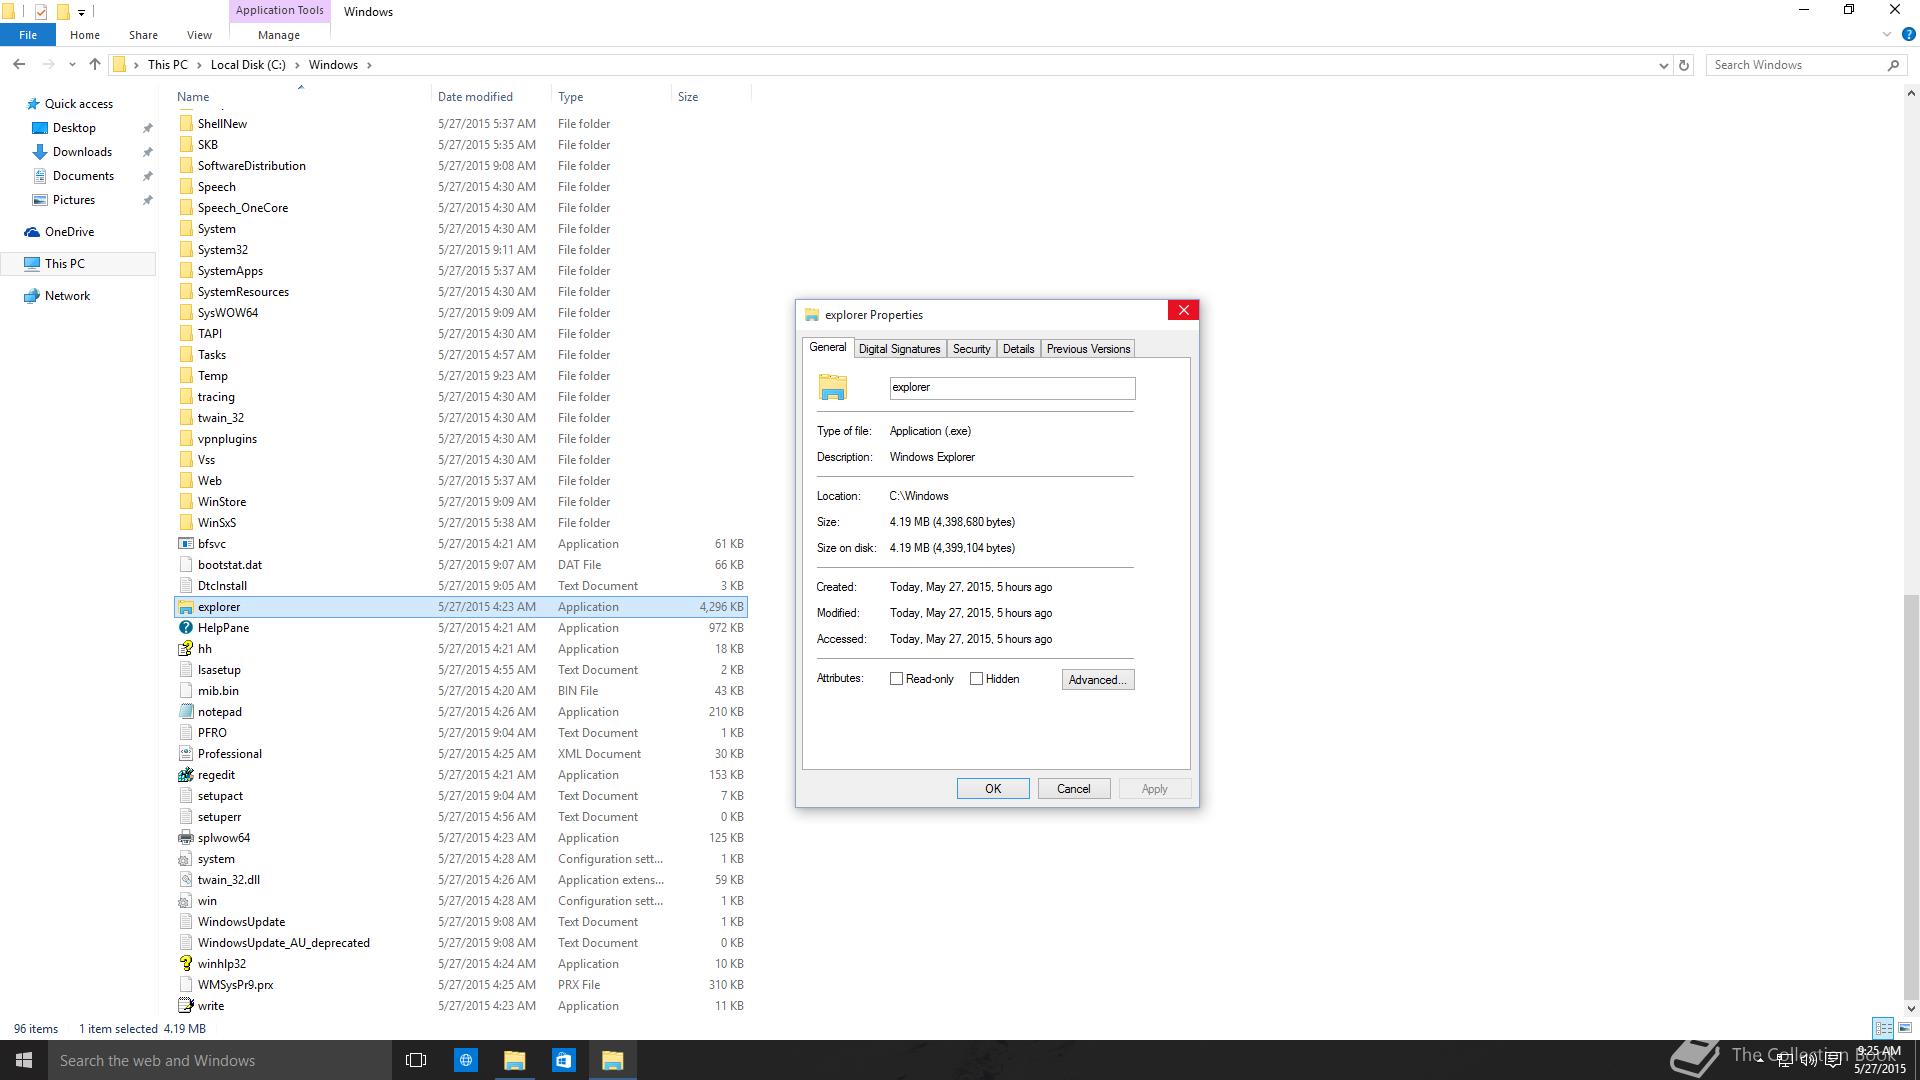Click the taskbar clock and date
Viewport: 1920px width, 1080px height.
(1879, 1060)
